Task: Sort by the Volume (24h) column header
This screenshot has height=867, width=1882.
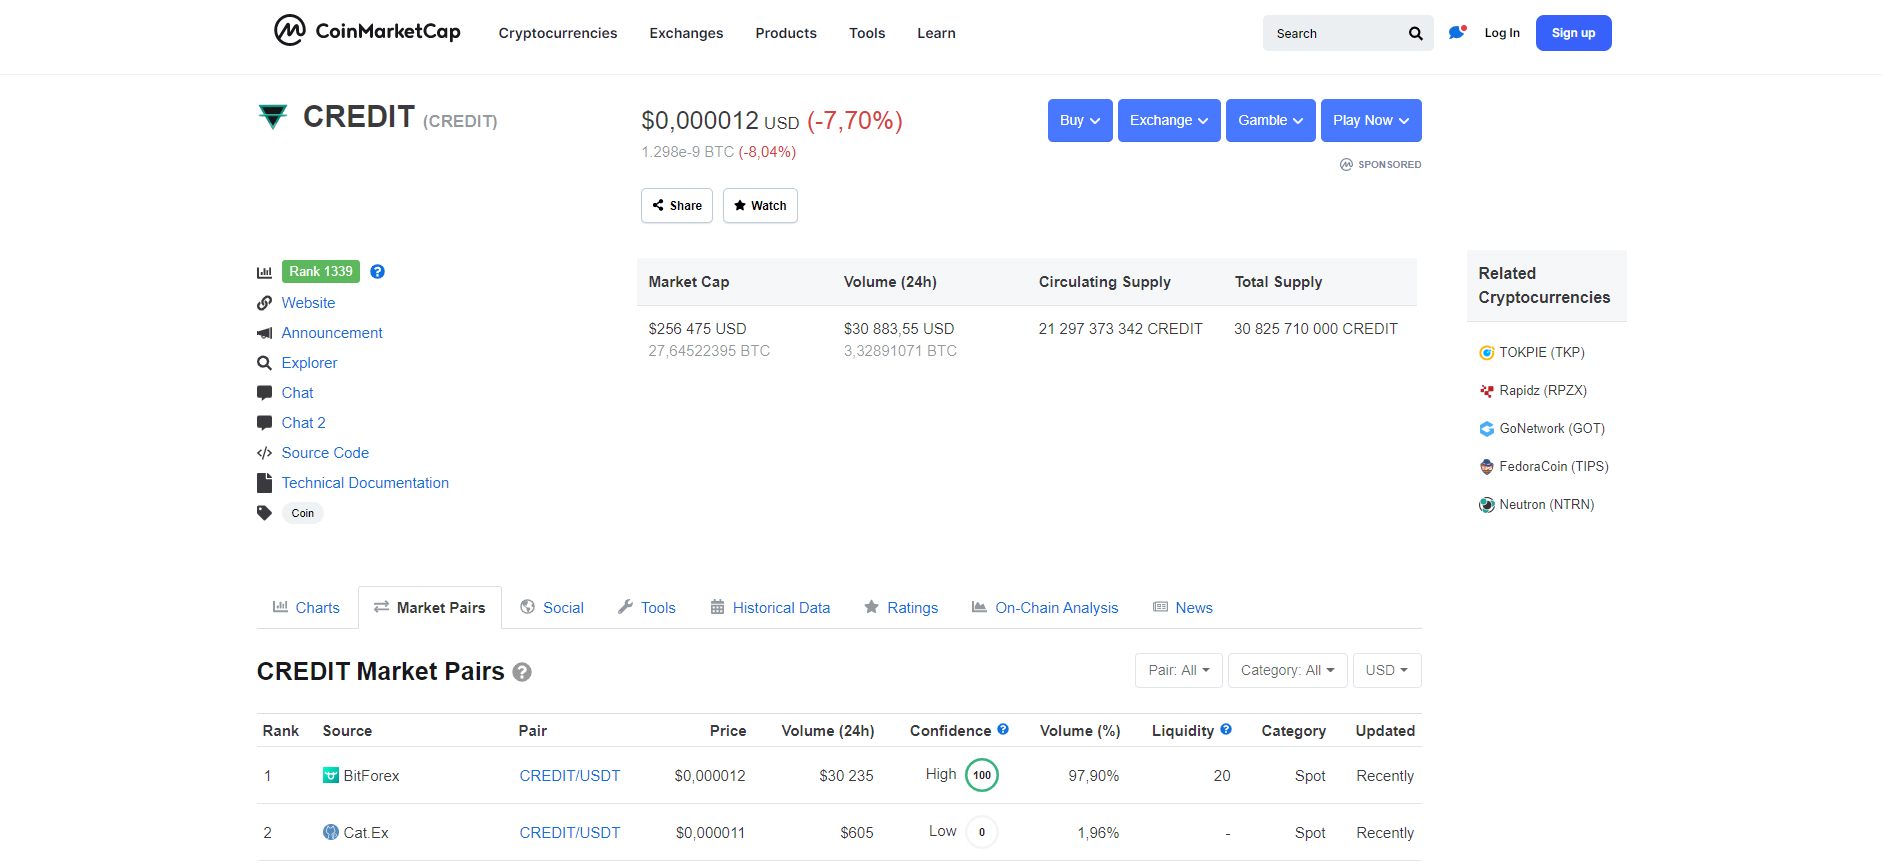Action: (x=828, y=731)
